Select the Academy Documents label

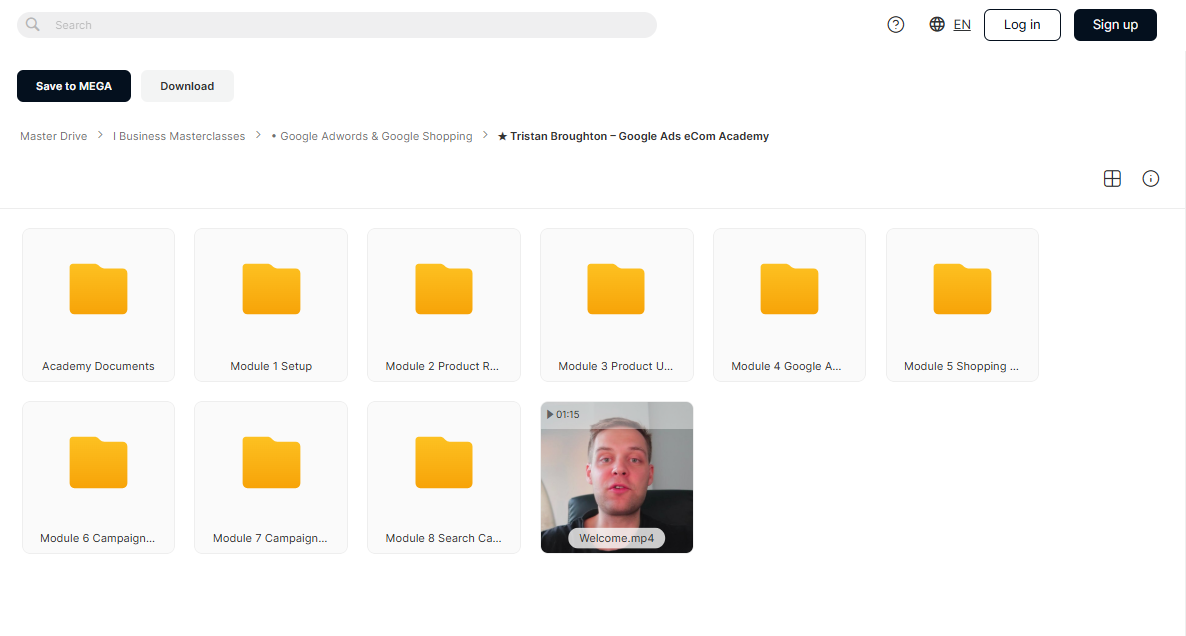98,366
